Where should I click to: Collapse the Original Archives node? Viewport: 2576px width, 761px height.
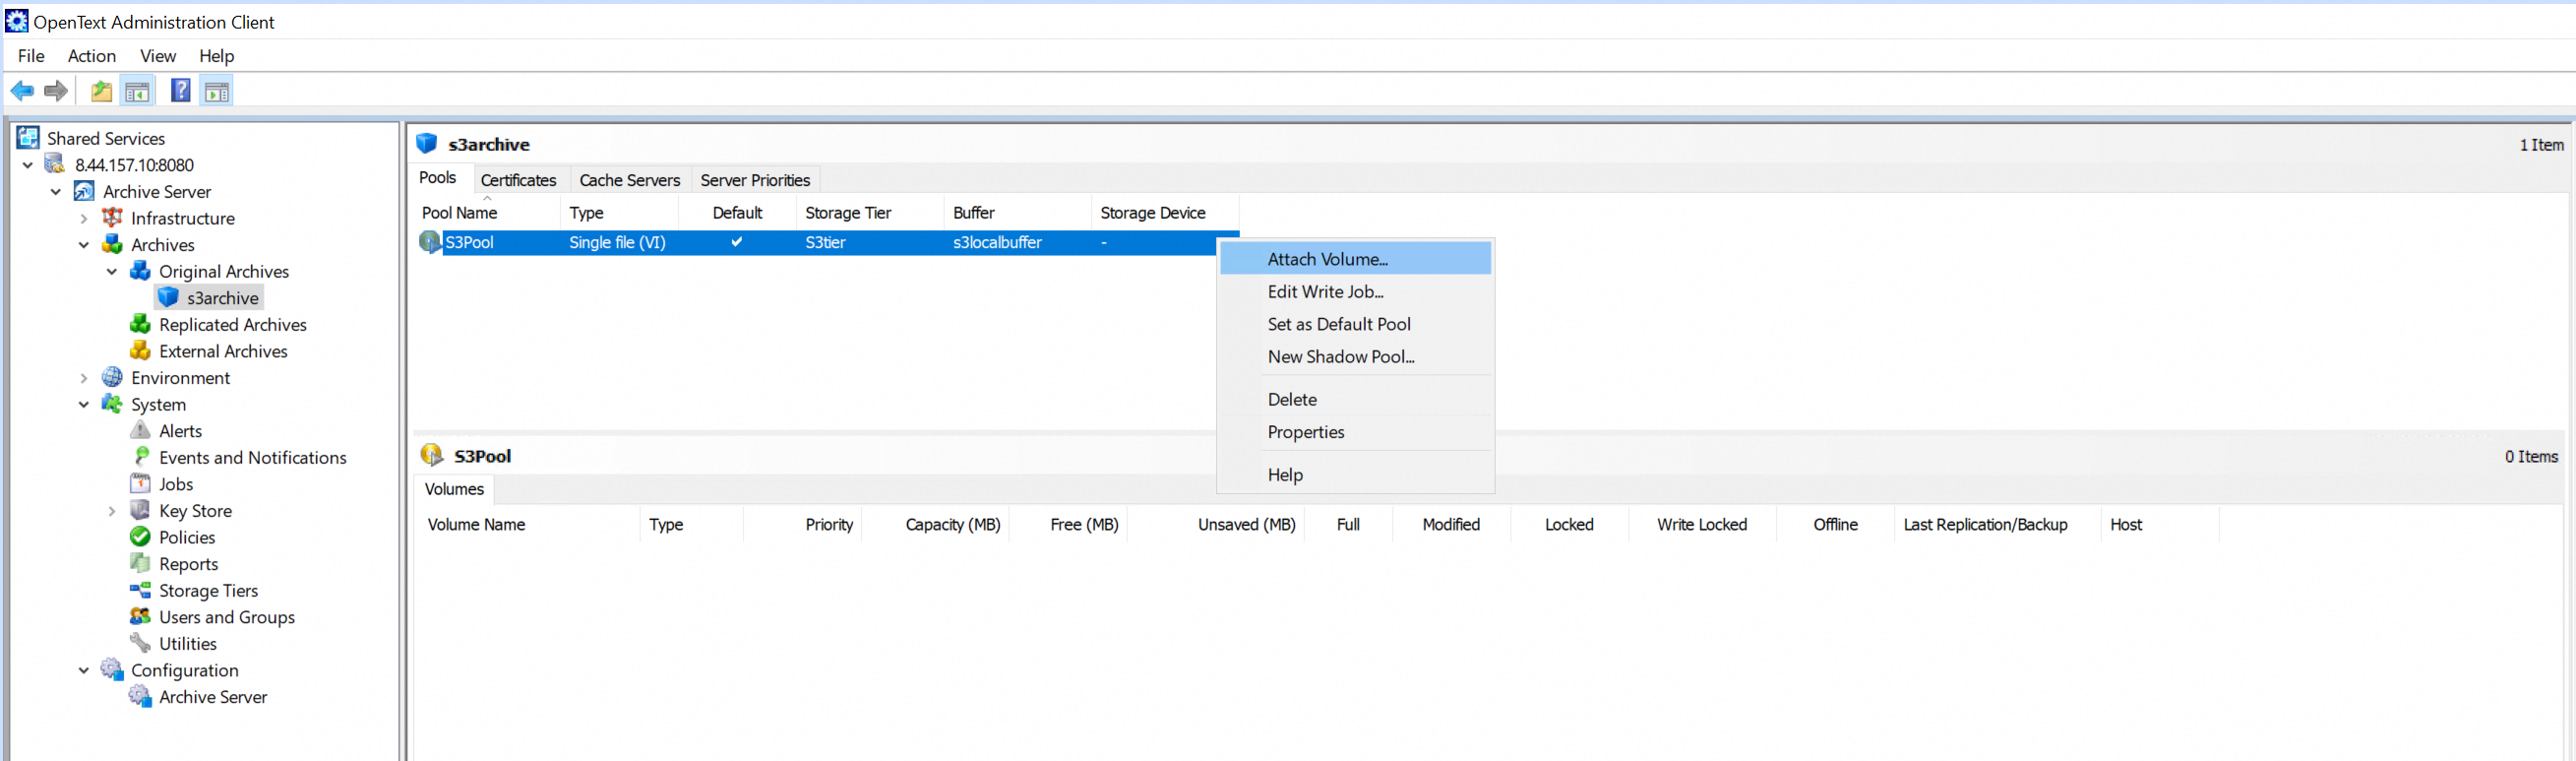pos(112,271)
